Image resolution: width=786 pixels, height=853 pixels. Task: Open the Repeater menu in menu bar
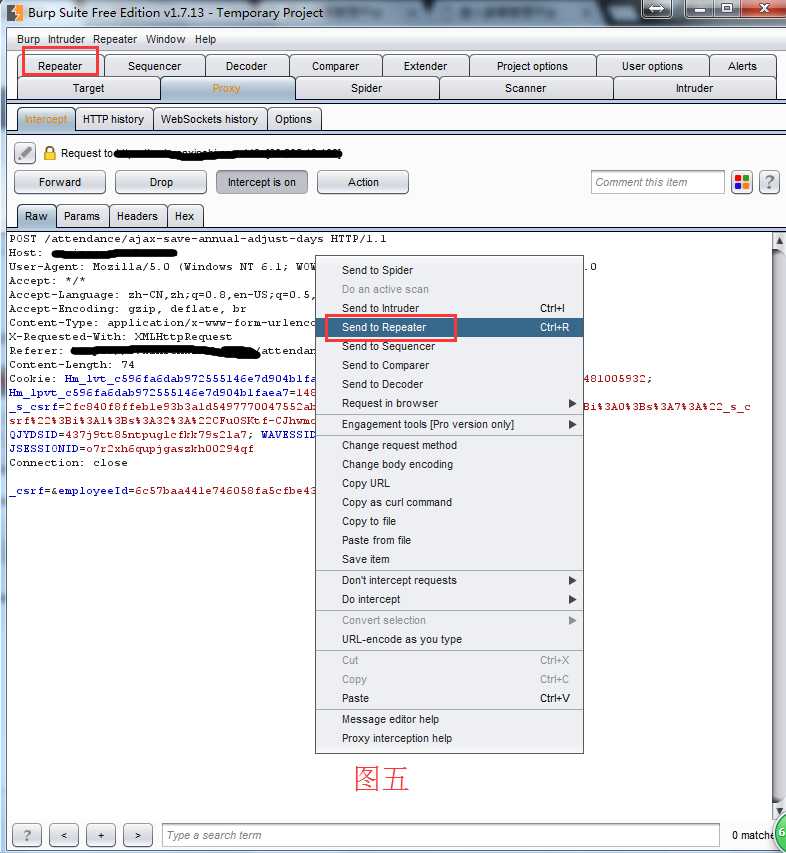click(115, 39)
